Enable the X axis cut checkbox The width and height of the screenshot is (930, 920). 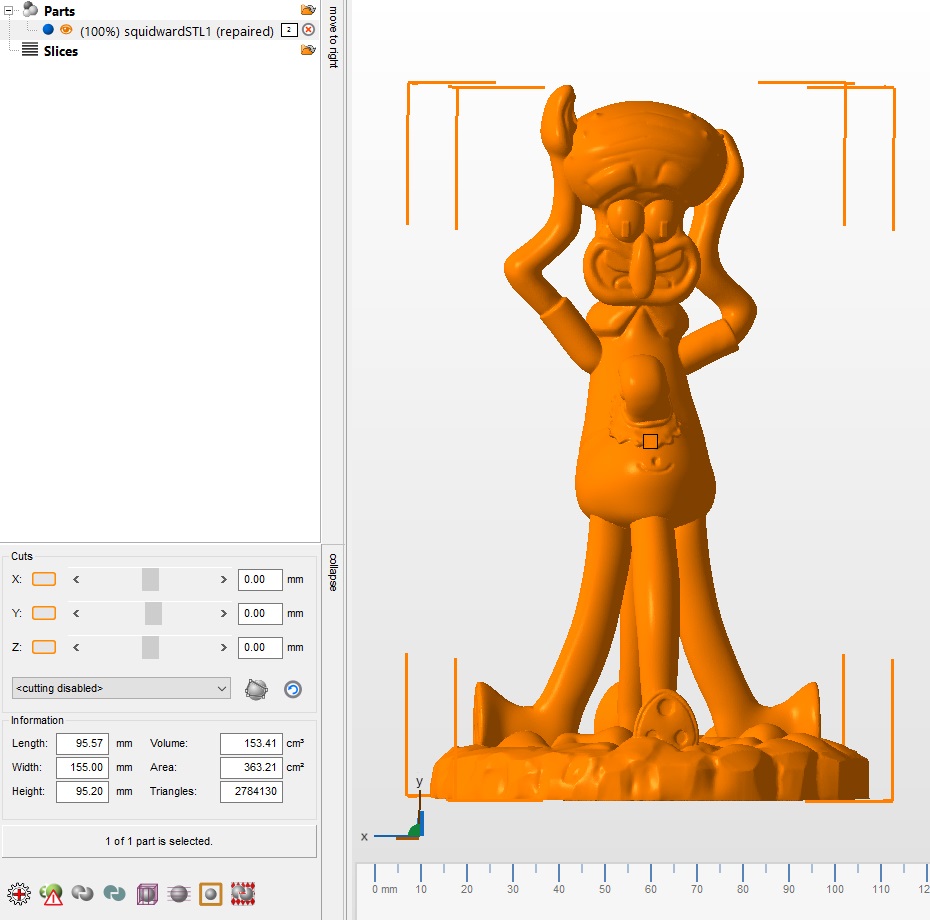[43, 579]
